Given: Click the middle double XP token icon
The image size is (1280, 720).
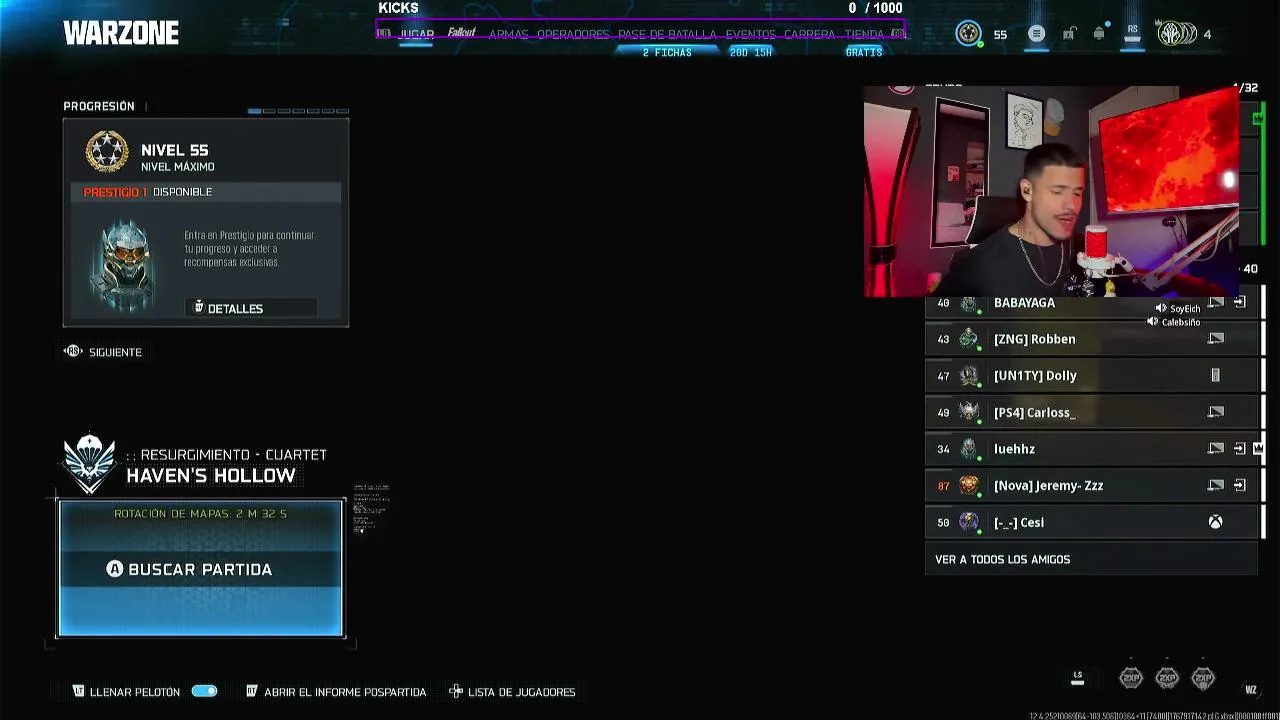Looking at the screenshot, I should (1167, 678).
